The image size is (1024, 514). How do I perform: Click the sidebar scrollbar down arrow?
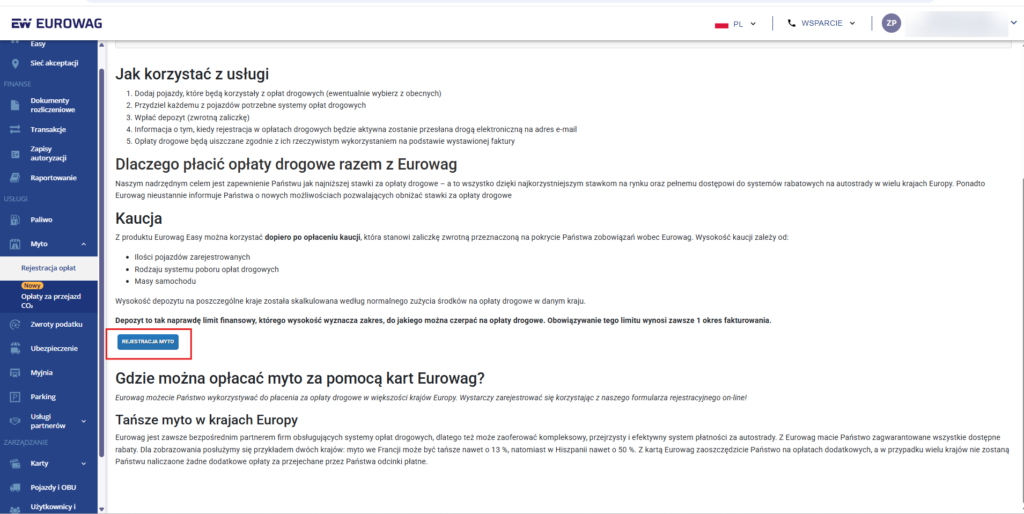[x=101, y=509]
